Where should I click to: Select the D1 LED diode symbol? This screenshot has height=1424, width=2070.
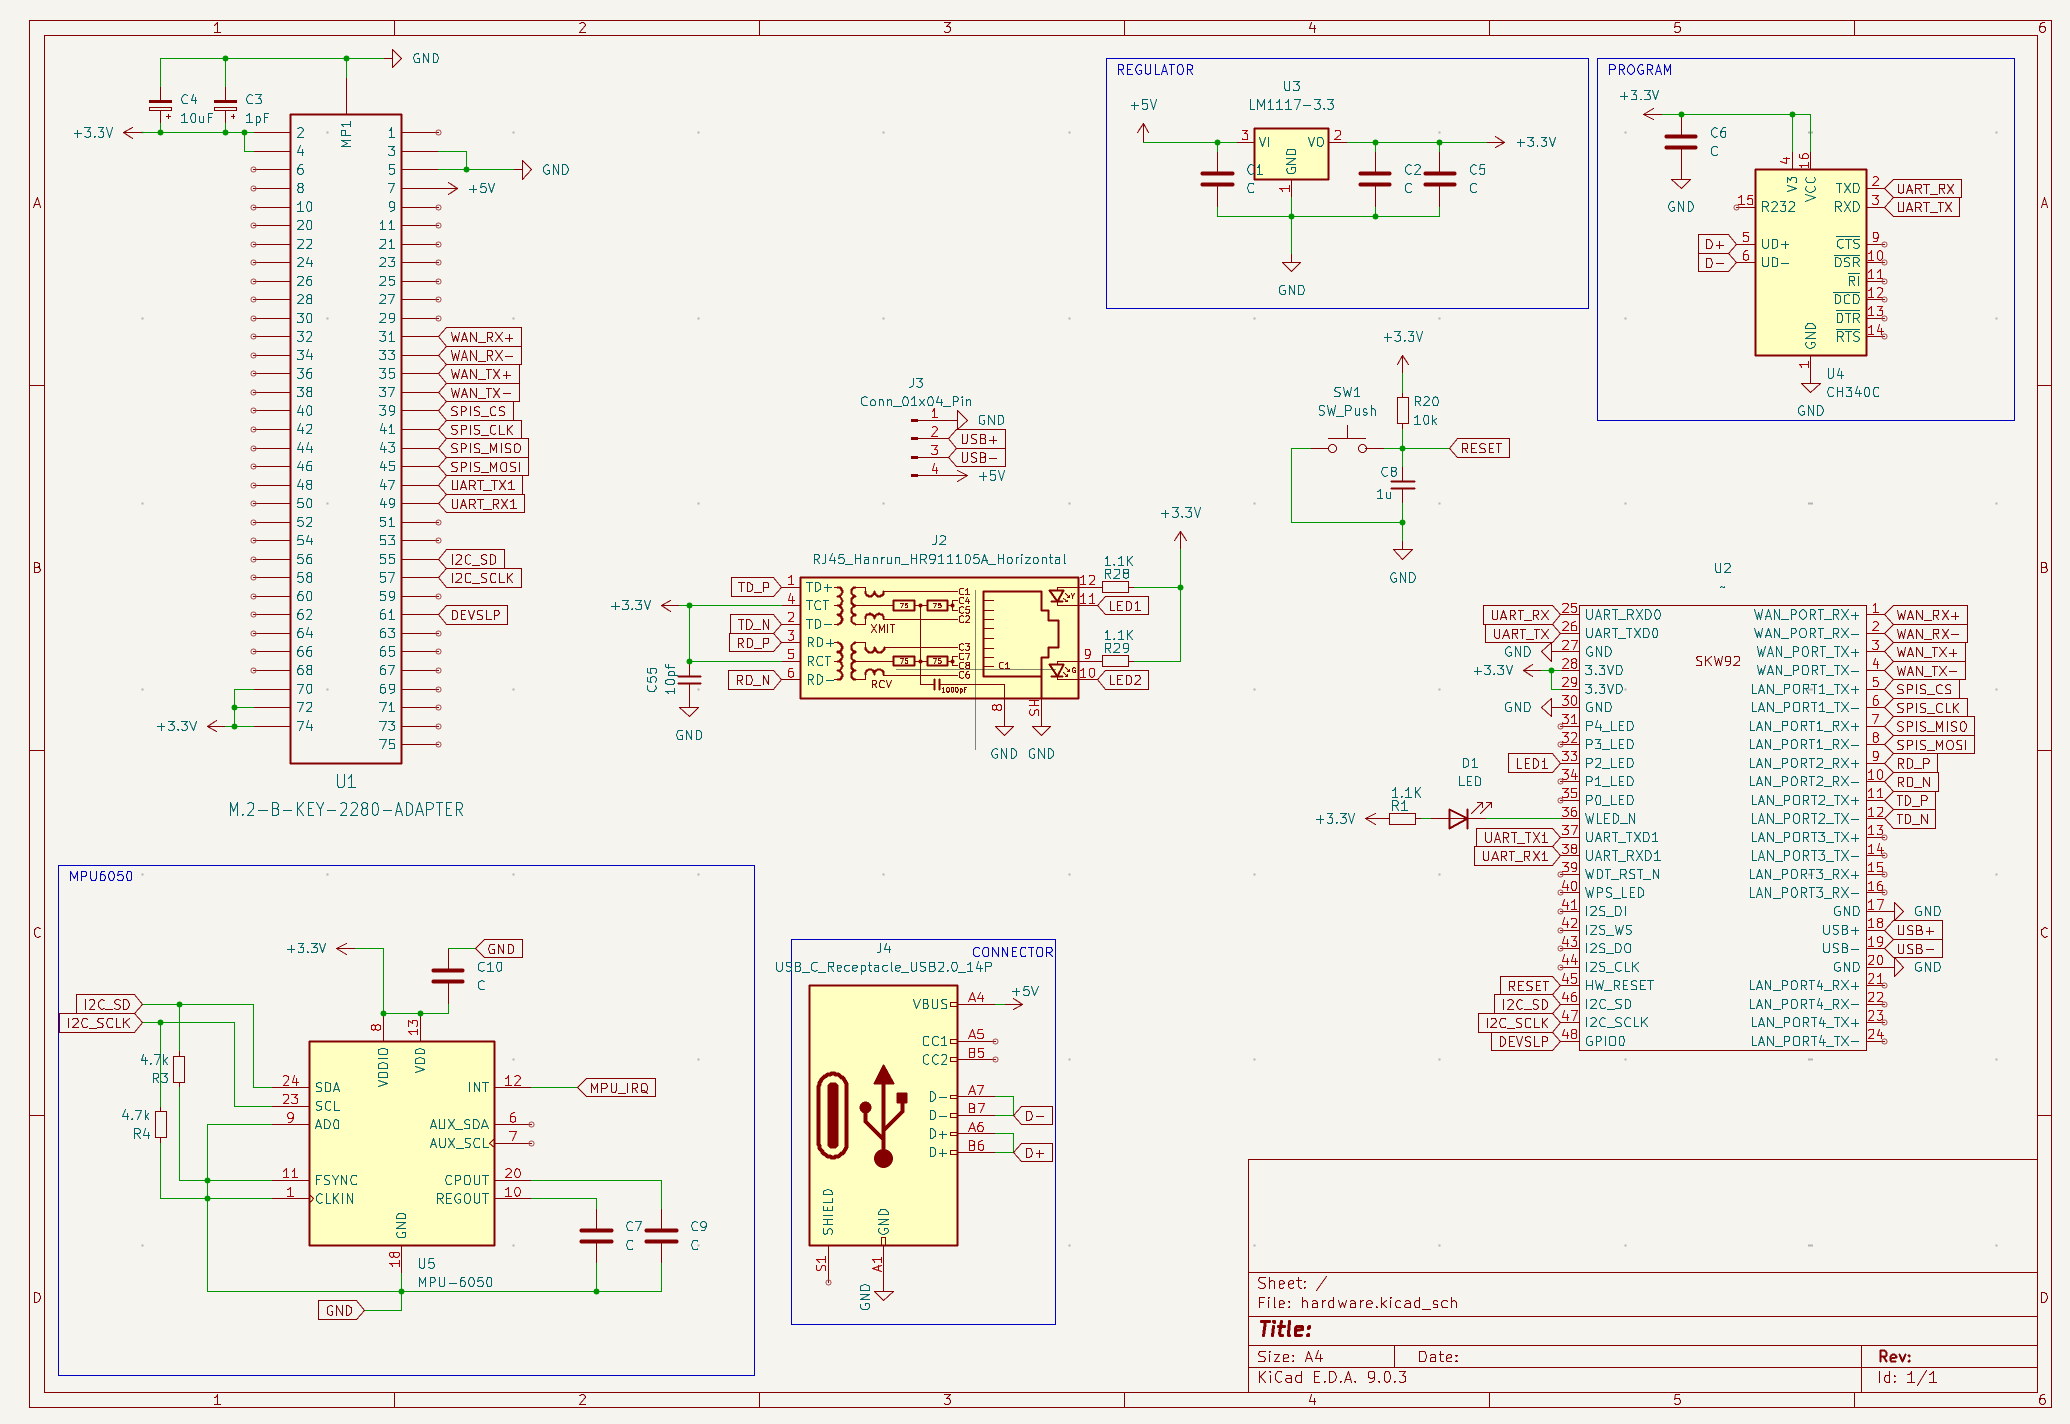pyautogui.click(x=1459, y=819)
